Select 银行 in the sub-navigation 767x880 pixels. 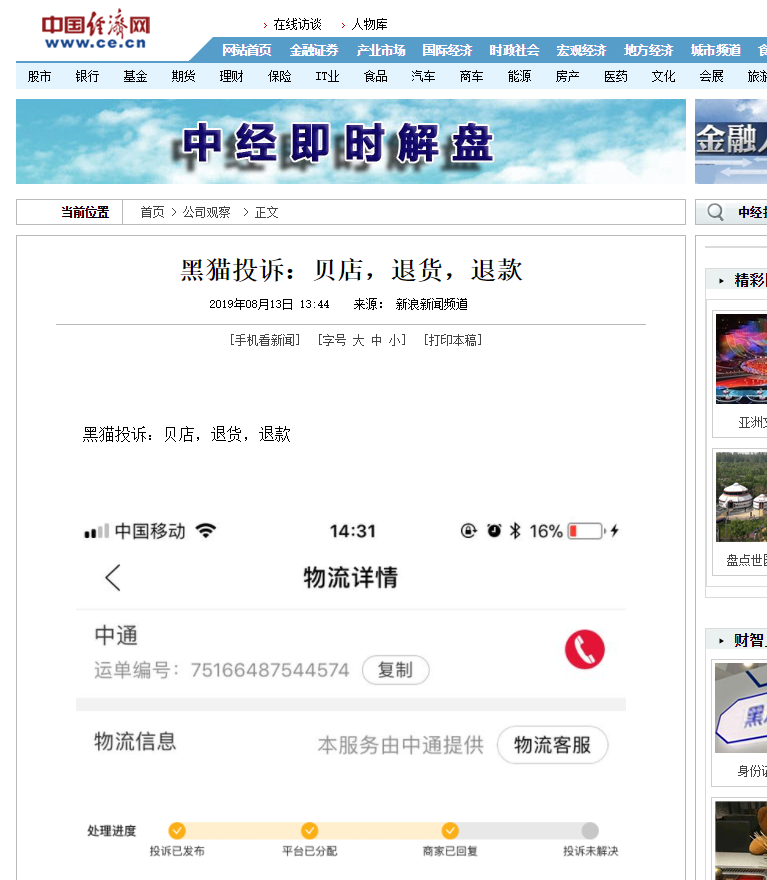87,76
